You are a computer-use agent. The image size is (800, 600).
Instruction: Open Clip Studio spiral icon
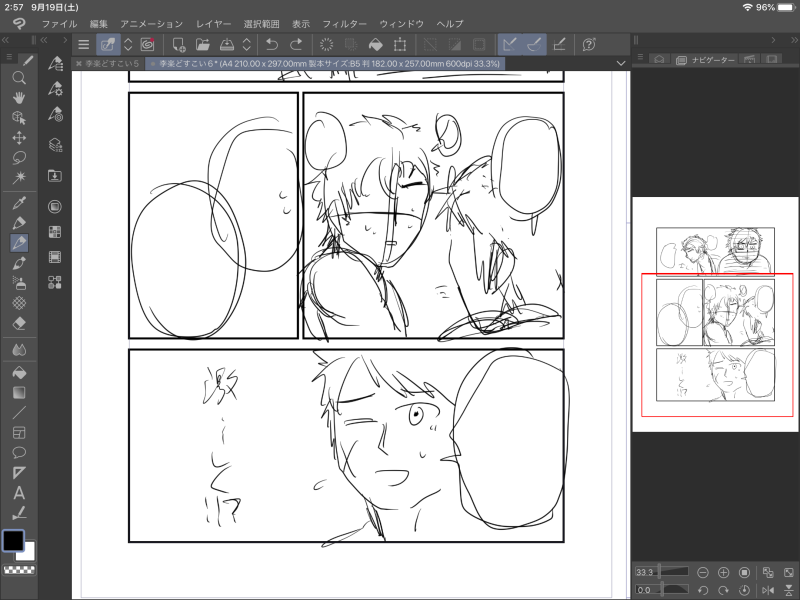[x=147, y=45]
